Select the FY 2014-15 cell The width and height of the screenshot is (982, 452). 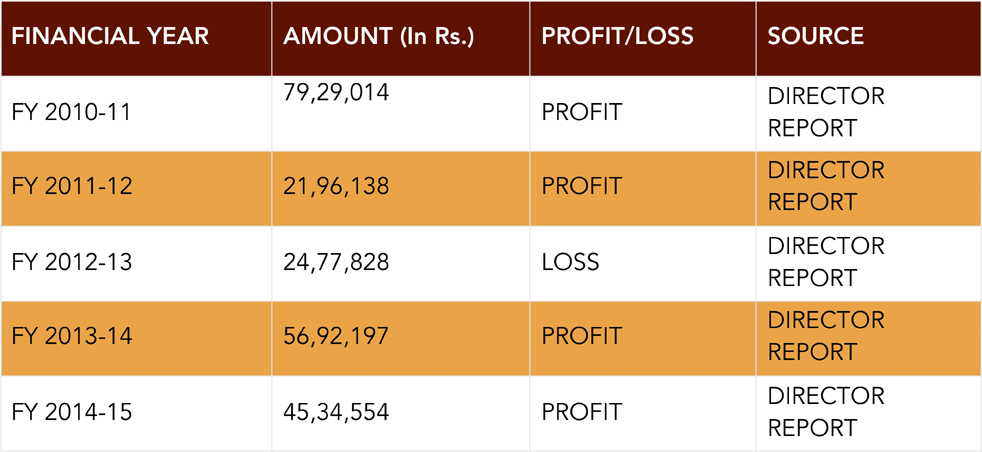[x=71, y=412]
